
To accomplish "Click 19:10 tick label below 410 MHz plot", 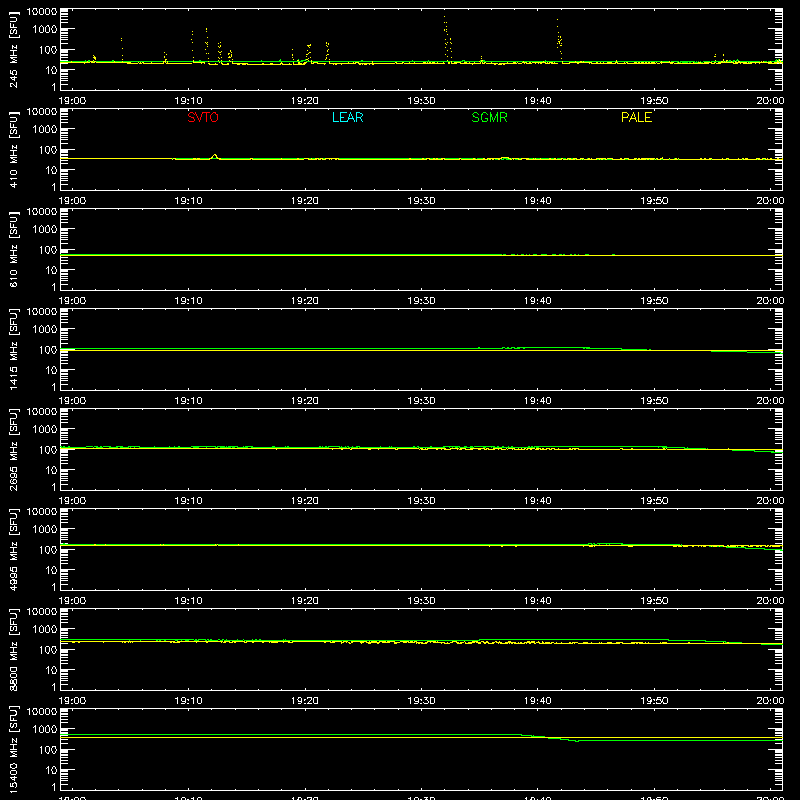I will click(189, 201).
